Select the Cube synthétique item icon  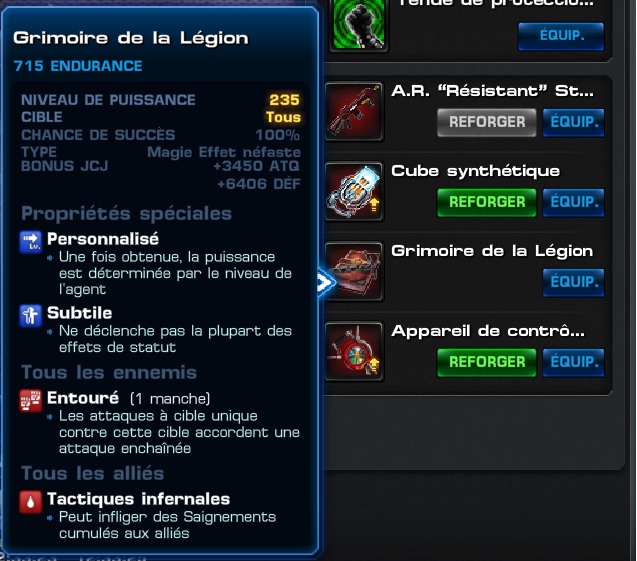pos(354,191)
